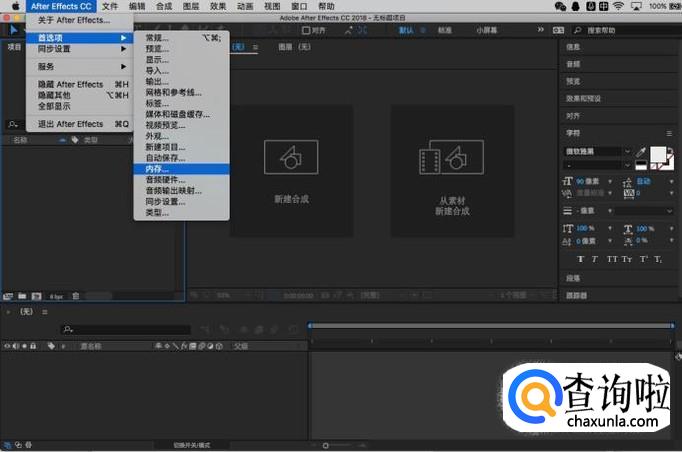Image resolution: width=682 pixels, height=452 pixels.
Task: Open WeChat icon in macOS menu bar
Action: (x=561, y=6)
